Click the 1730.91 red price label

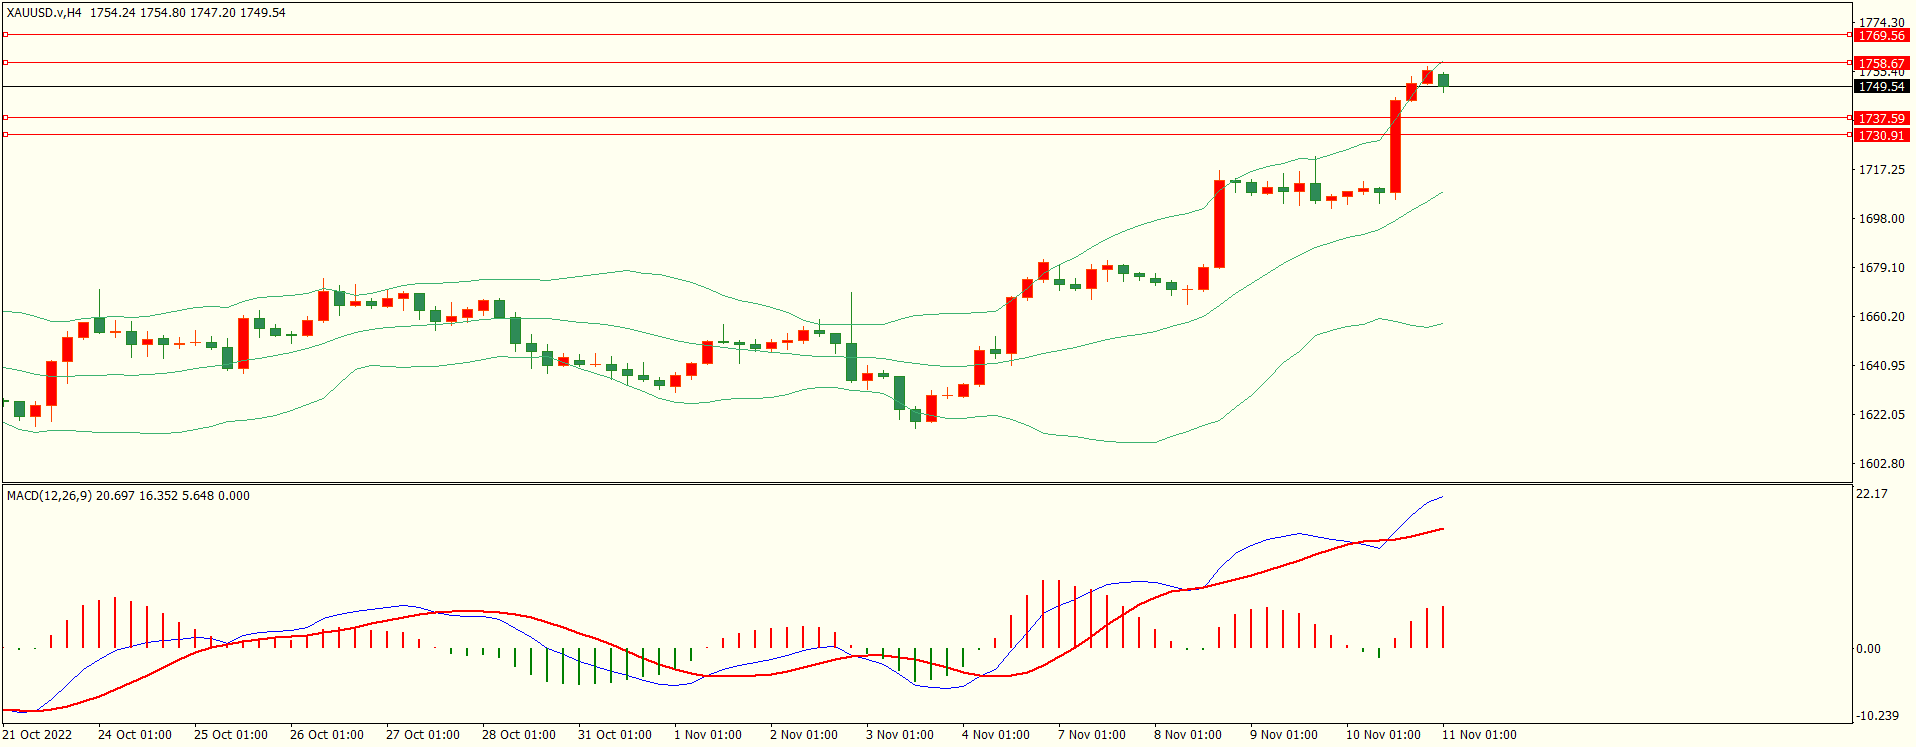click(1881, 135)
